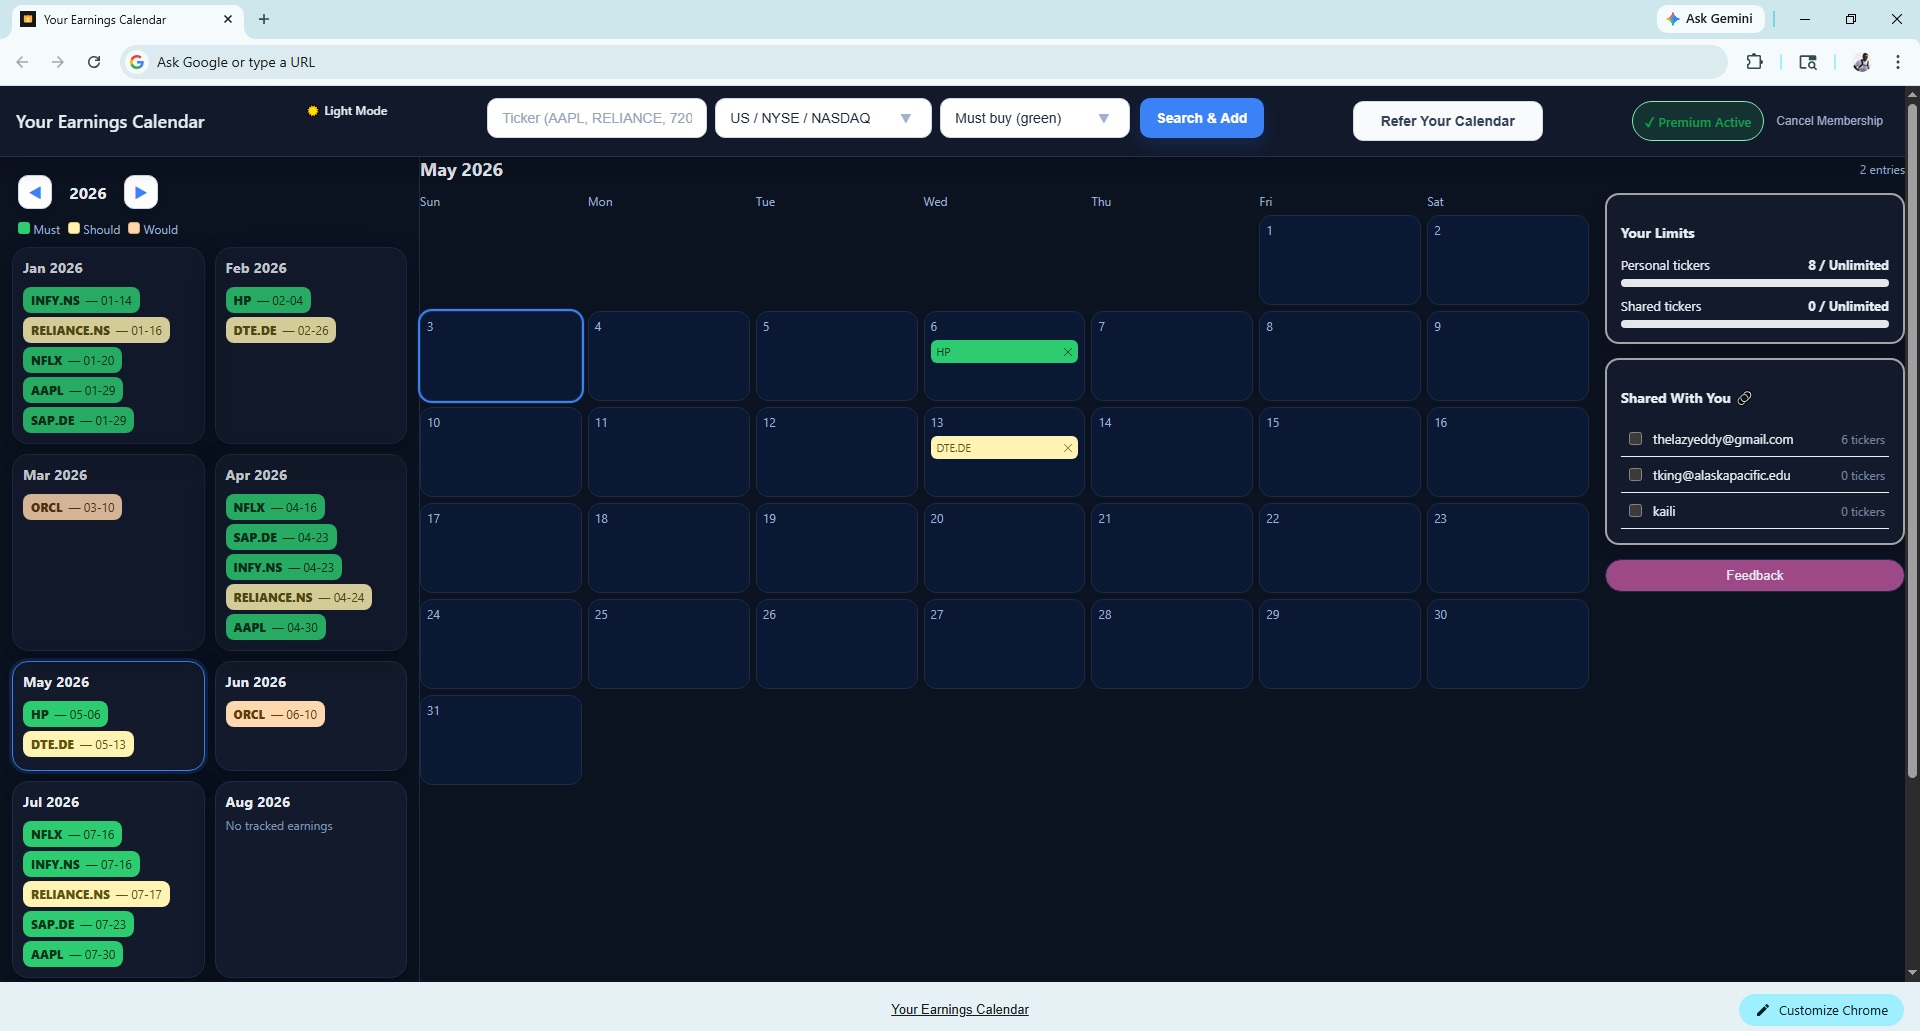The image size is (1920, 1031).
Task: Click HP 05-06 chip in May card
Action: 65,714
